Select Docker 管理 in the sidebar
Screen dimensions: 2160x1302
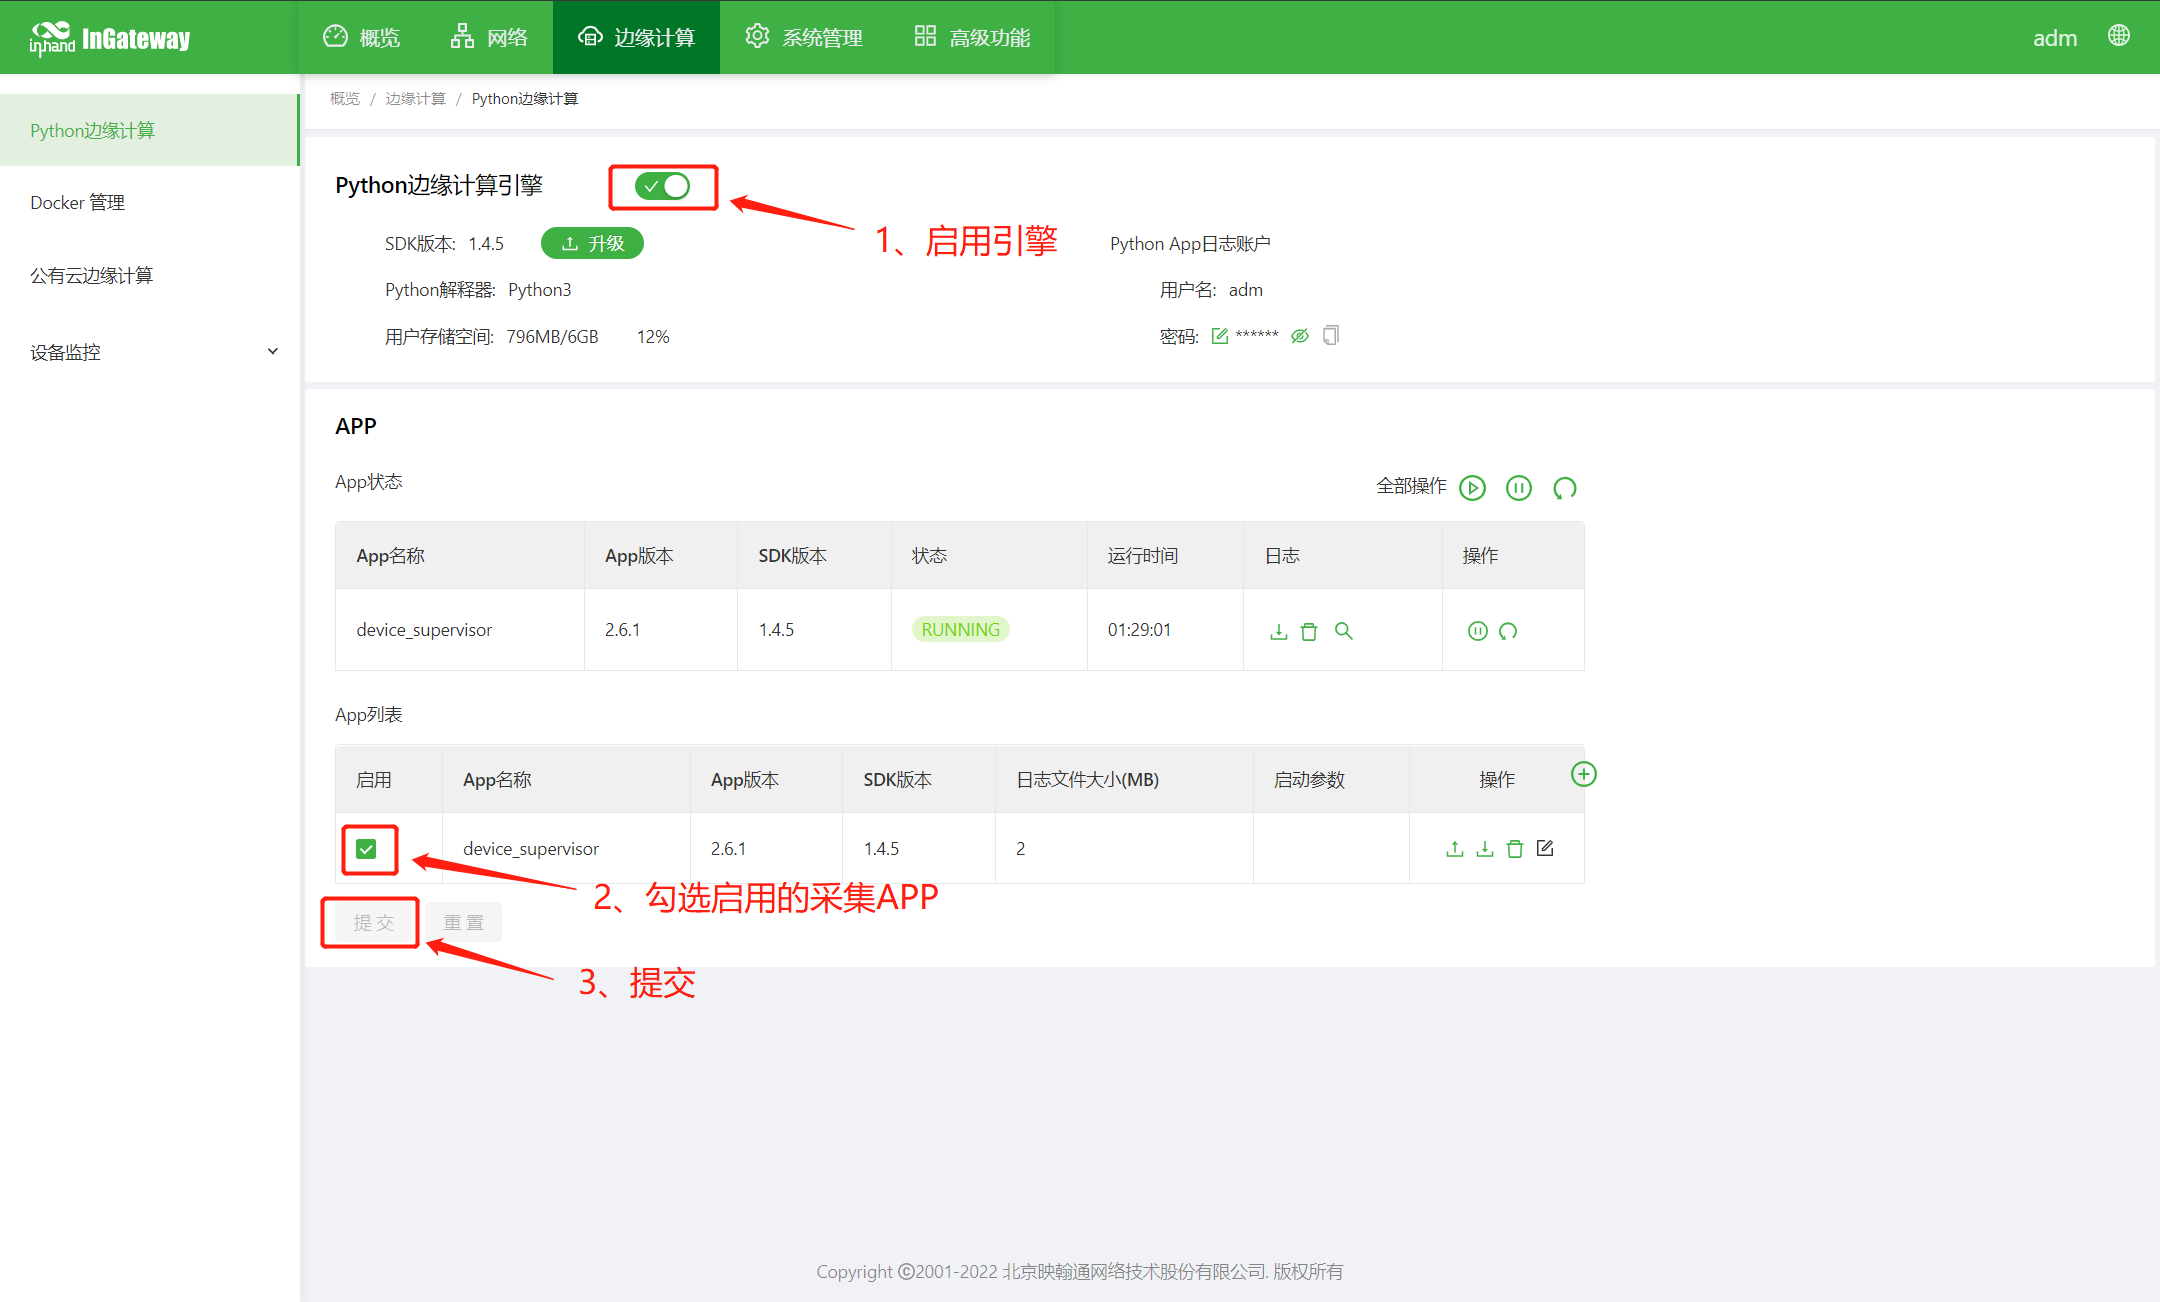coord(78,203)
